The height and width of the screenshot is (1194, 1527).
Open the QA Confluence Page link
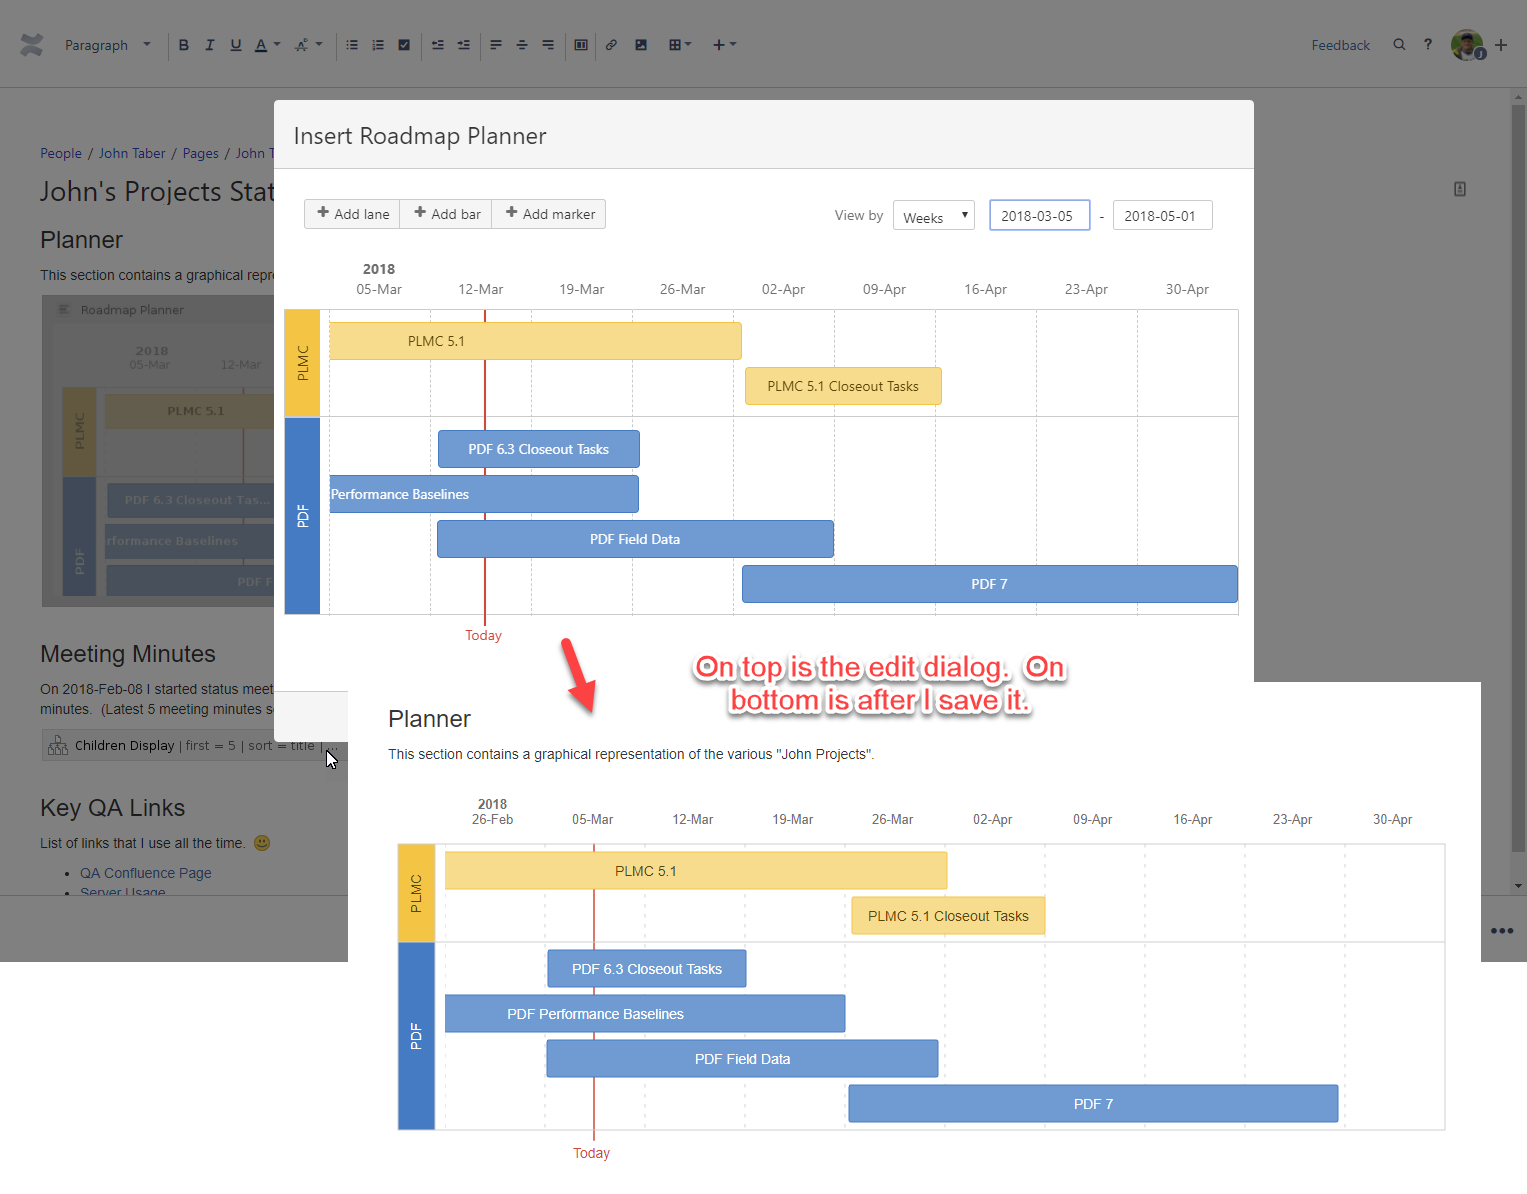point(146,873)
